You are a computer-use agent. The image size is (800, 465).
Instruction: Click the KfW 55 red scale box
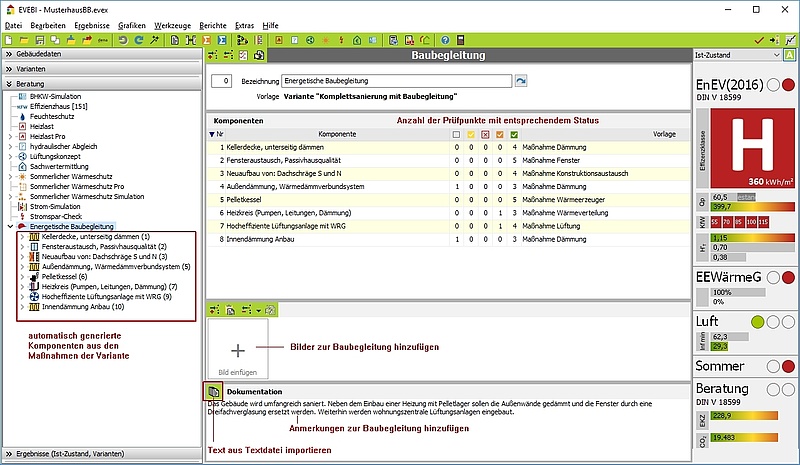715,222
